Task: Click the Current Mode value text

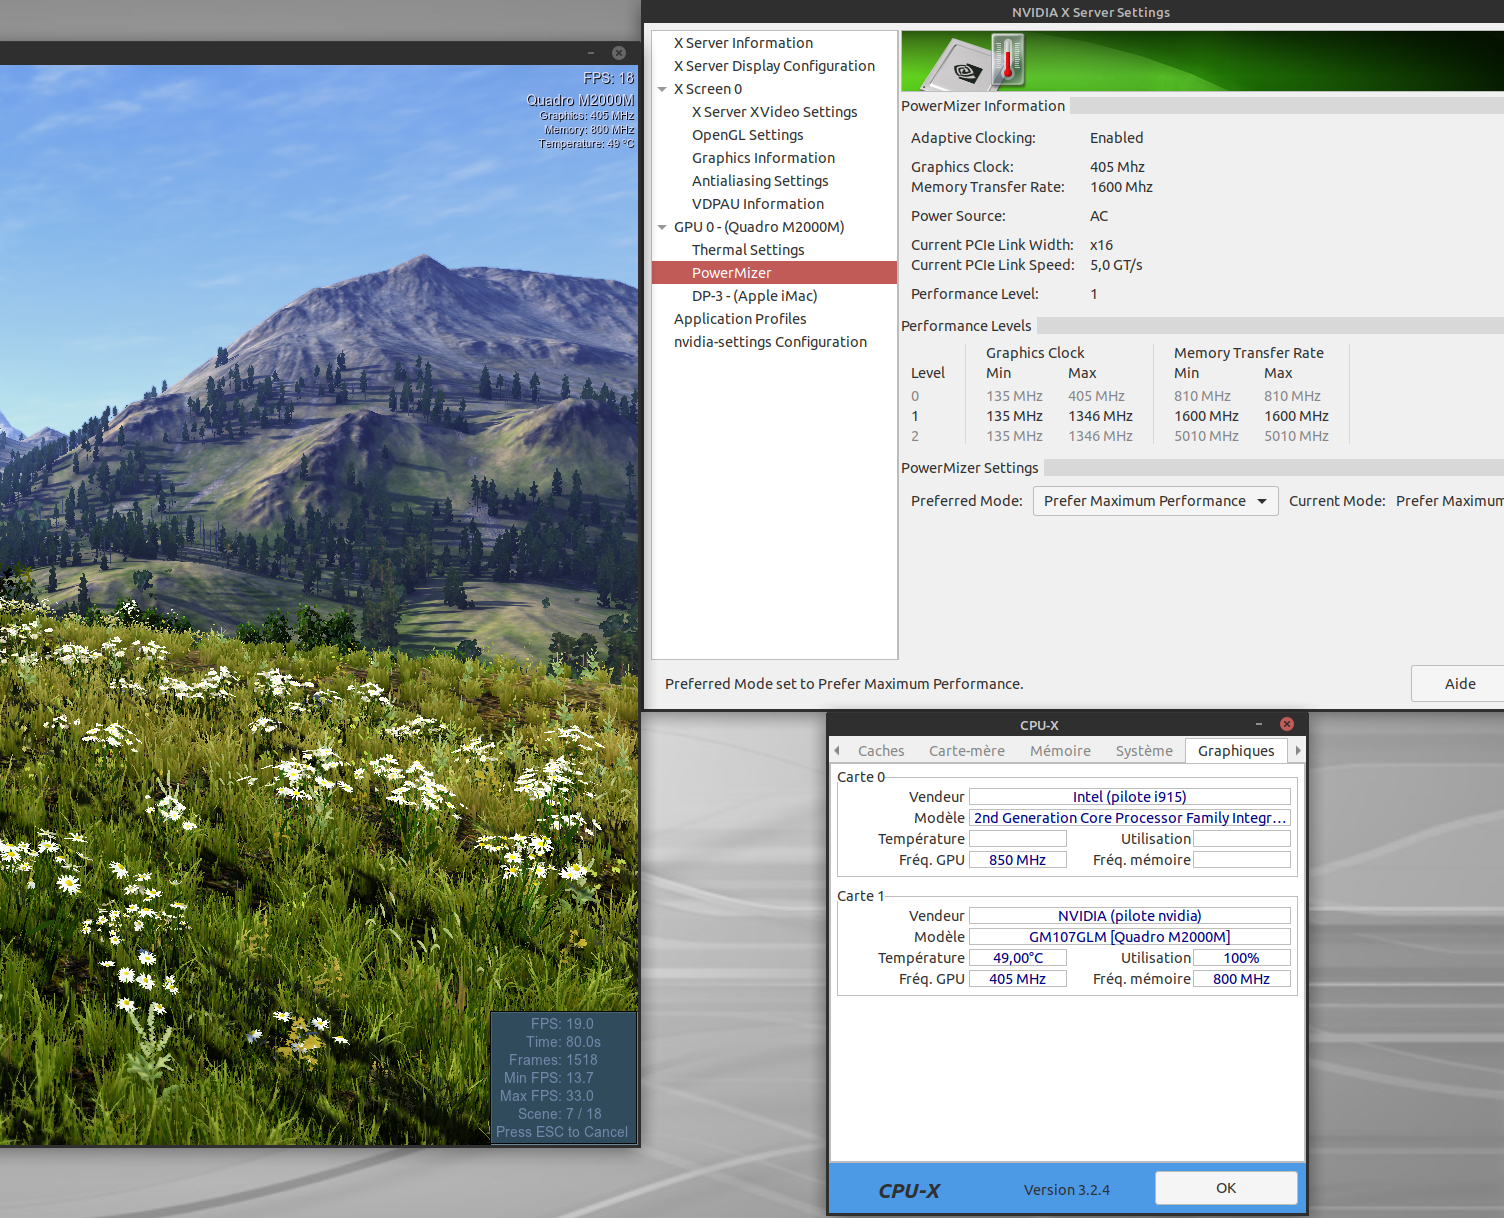Action: pos(1449,501)
